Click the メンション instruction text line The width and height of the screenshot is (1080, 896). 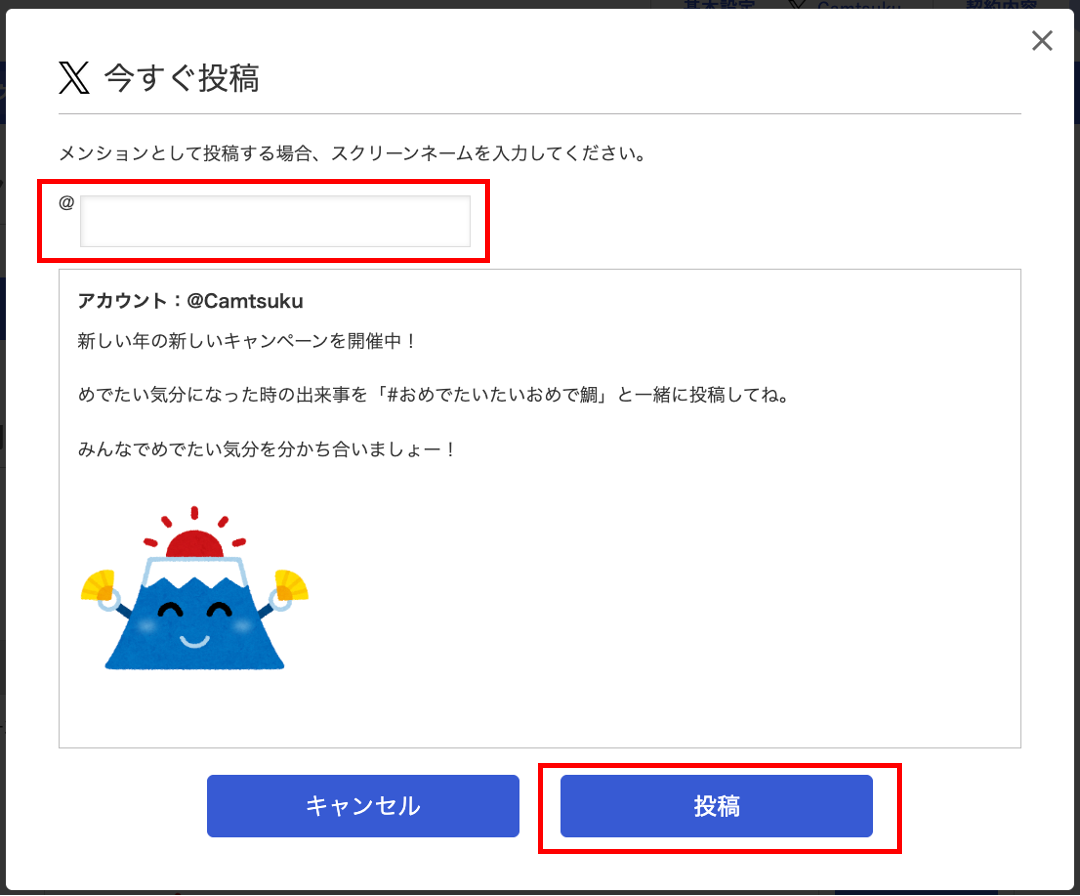(x=353, y=153)
